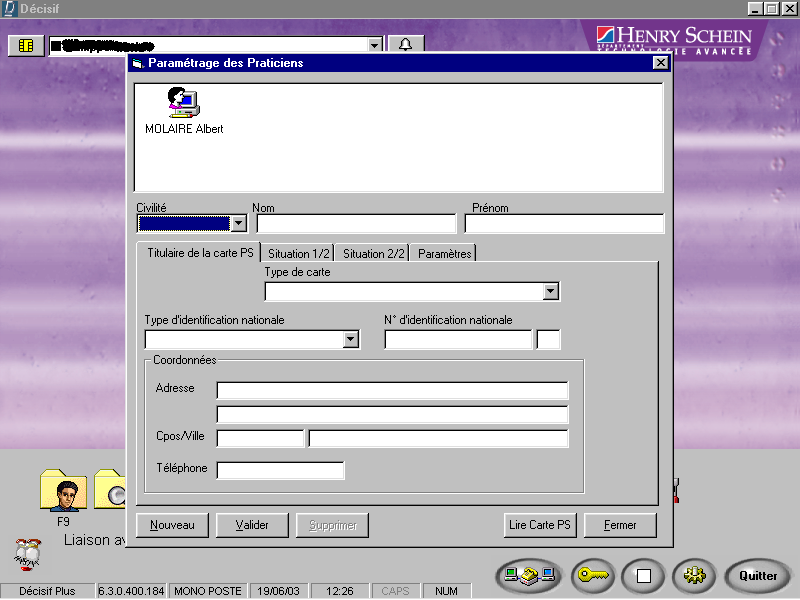800x600 pixels.
Task: Click the yellow card icon button at top-left
Action: 26,45
